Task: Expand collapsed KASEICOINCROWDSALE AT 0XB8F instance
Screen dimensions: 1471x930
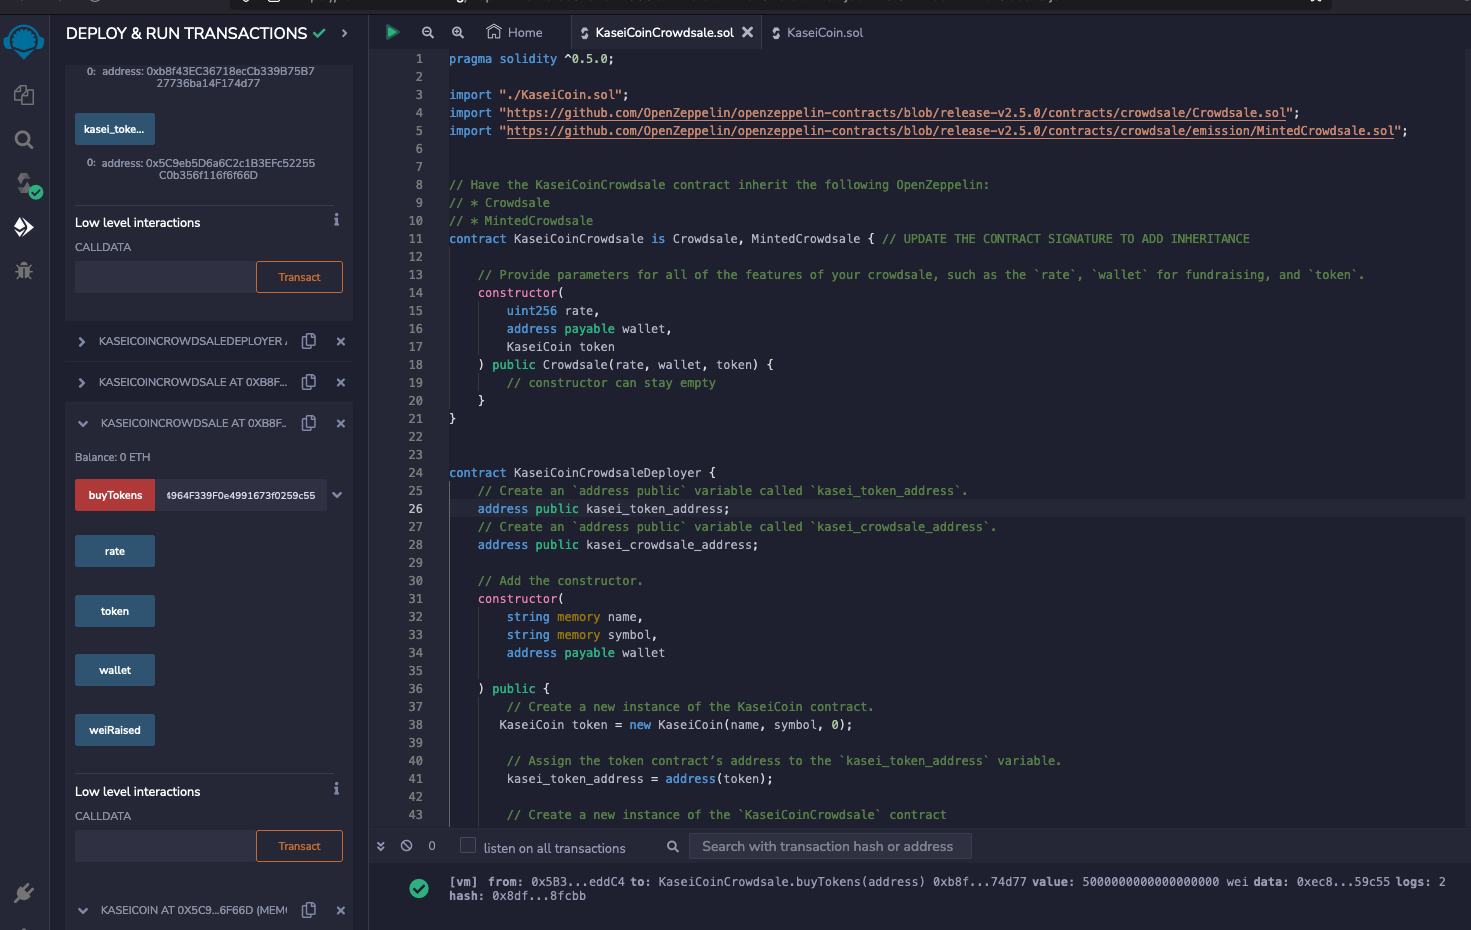Action: click(x=82, y=383)
